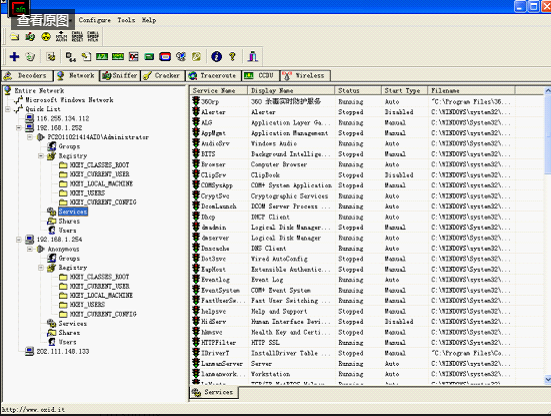This screenshot has height=416, width=551.
Task: Click the VNC password decoder icon
Action: pos(134,57)
